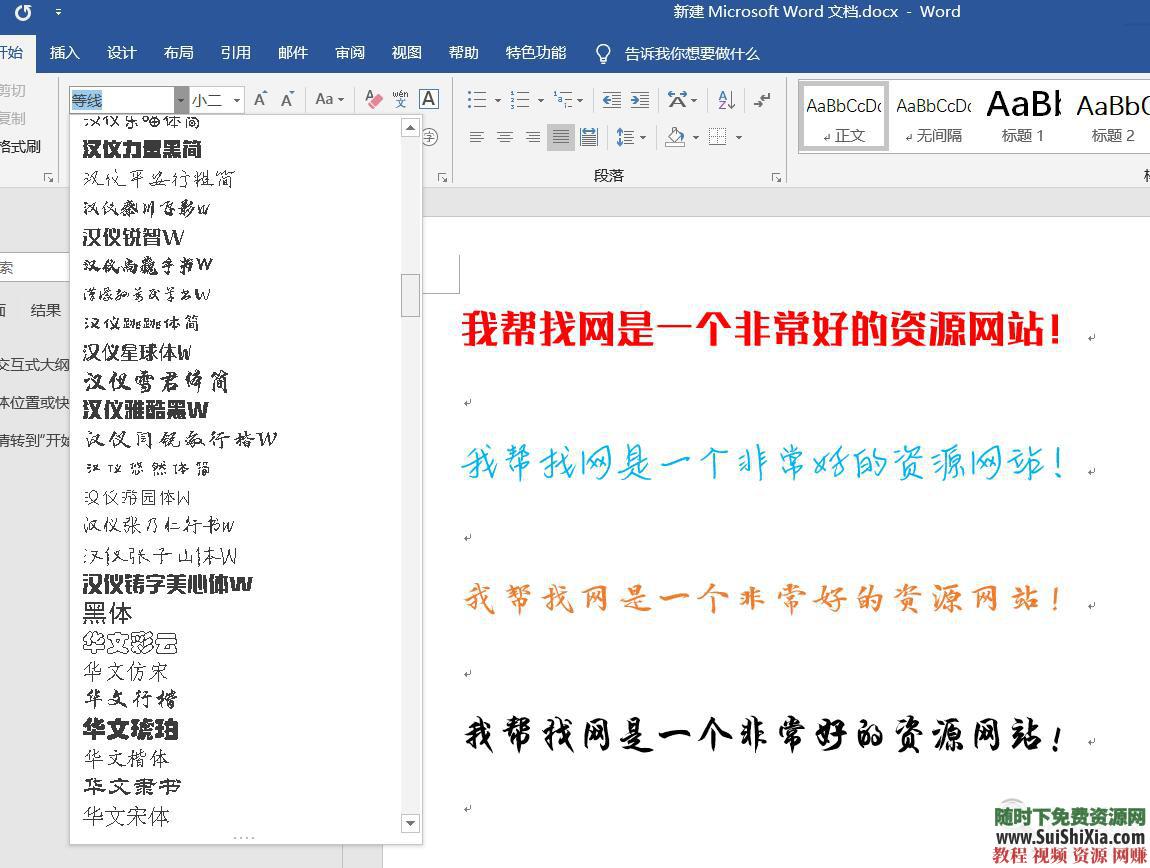
Task: Open the Change Case dropdown
Action: (327, 99)
